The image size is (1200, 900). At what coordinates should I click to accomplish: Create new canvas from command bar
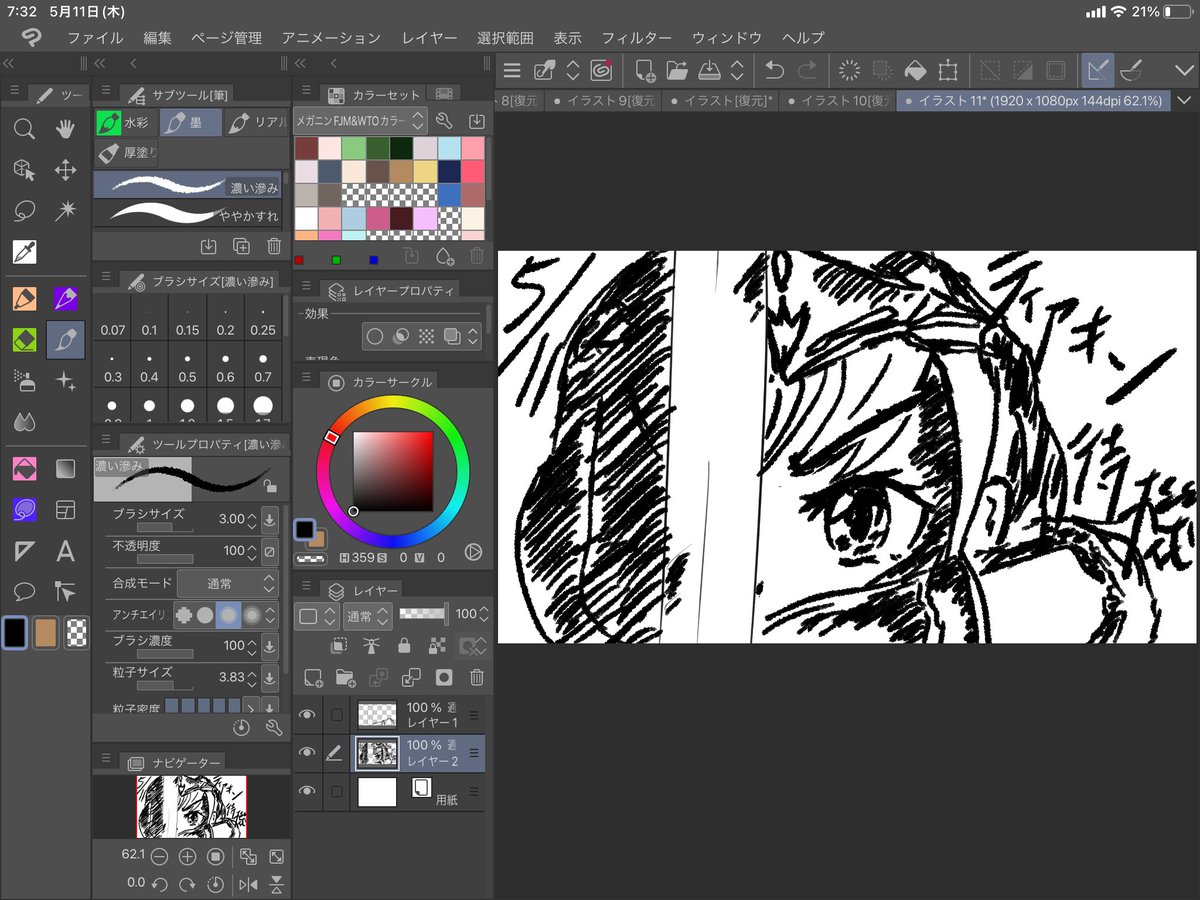[x=645, y=70]
